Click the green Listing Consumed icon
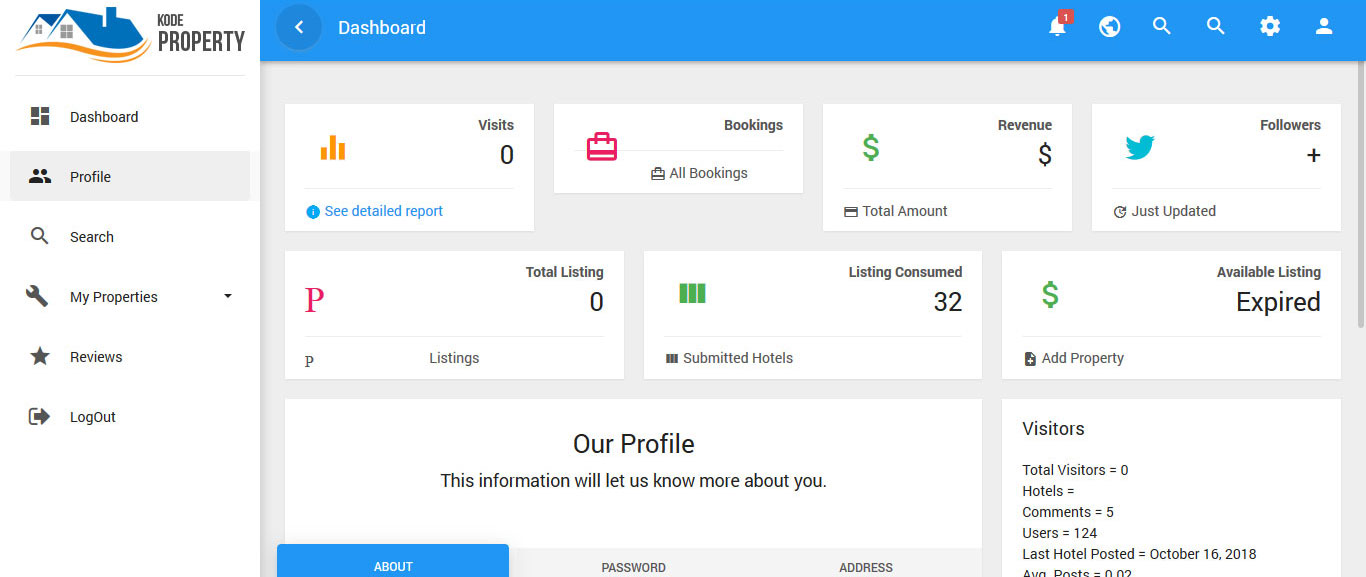The width and height of the screenshot is (1366, 577). click(692, 293)
